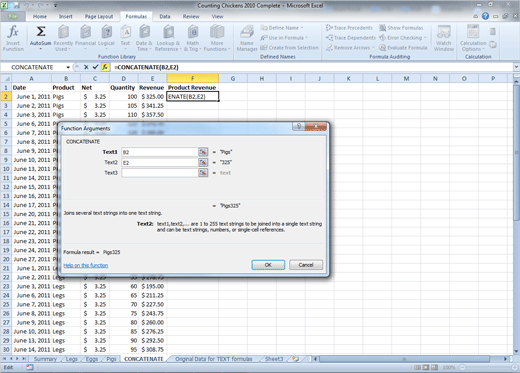
Task: Open Original Data for TEXT formulas sheet
Action: 214,359
